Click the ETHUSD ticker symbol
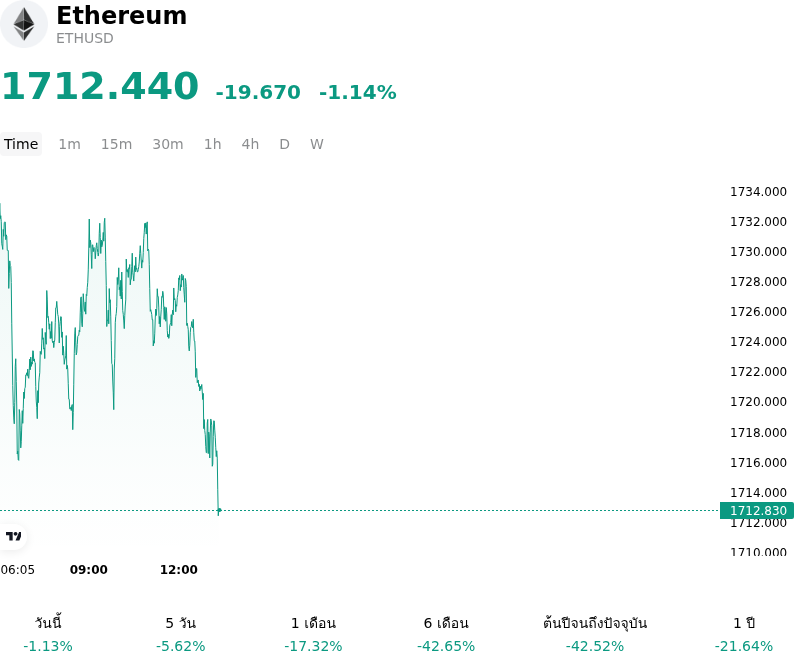The width and height of the screenshot is (800, 666). (x=85, y=38)
